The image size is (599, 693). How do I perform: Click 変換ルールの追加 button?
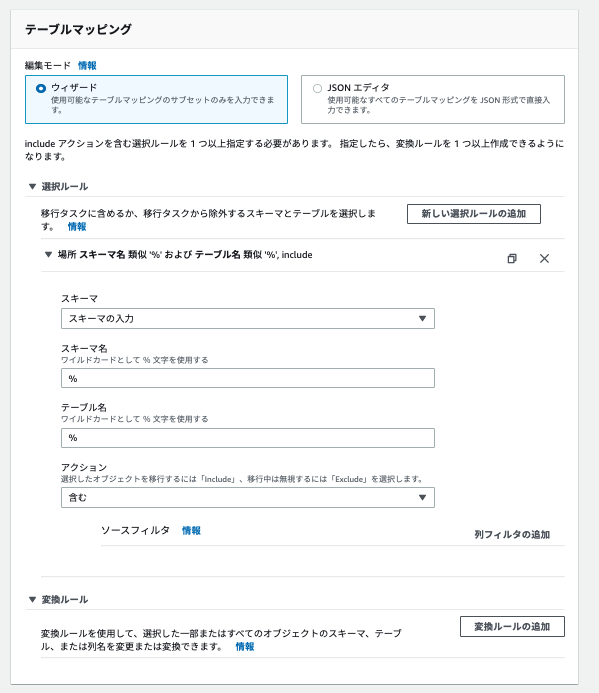click(512, 627)
